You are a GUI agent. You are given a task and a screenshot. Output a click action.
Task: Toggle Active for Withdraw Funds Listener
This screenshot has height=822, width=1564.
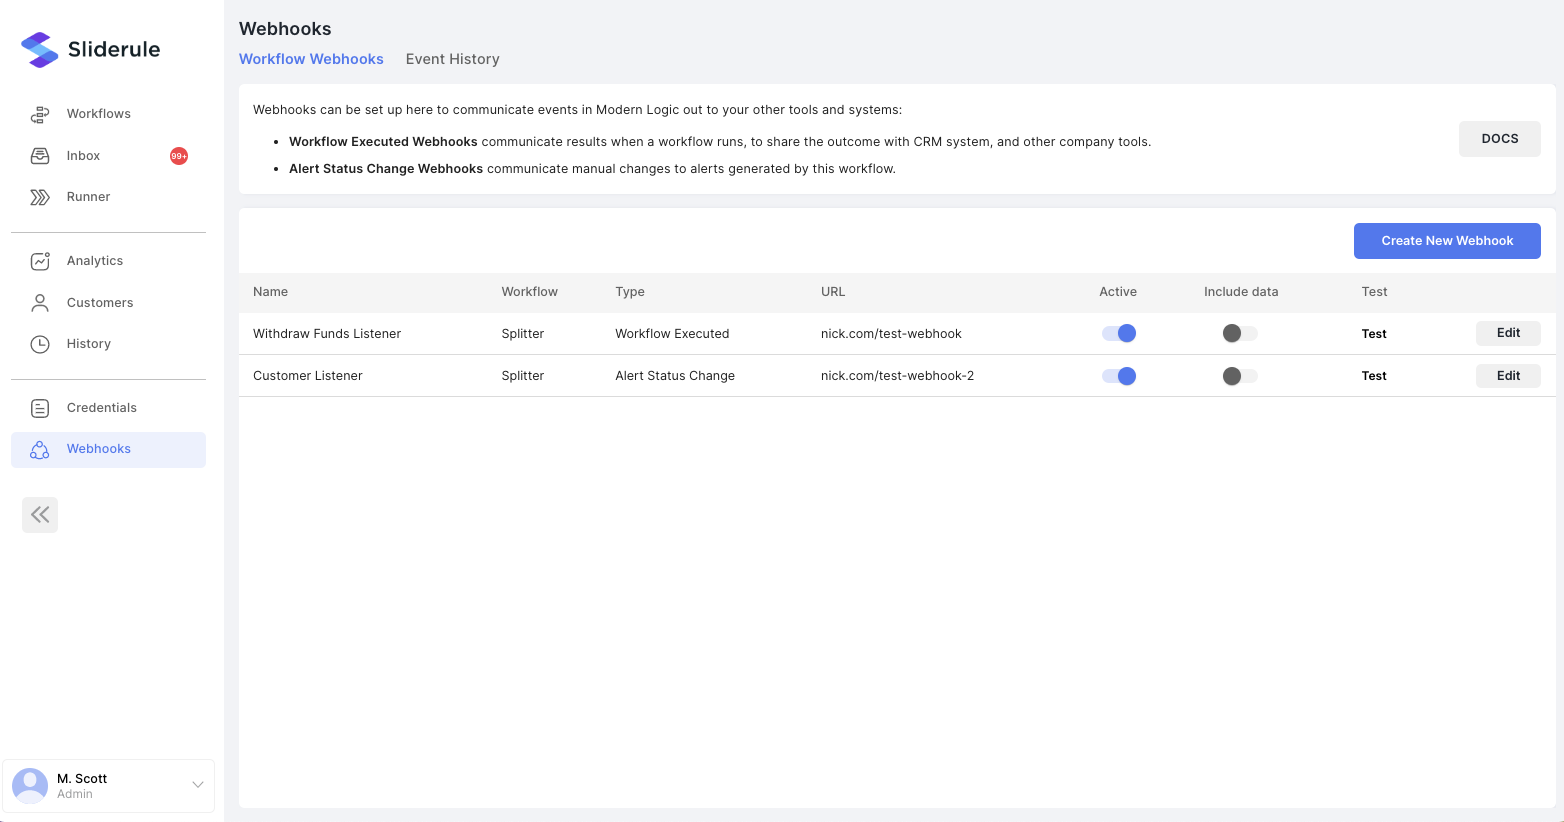[1119, 333]
